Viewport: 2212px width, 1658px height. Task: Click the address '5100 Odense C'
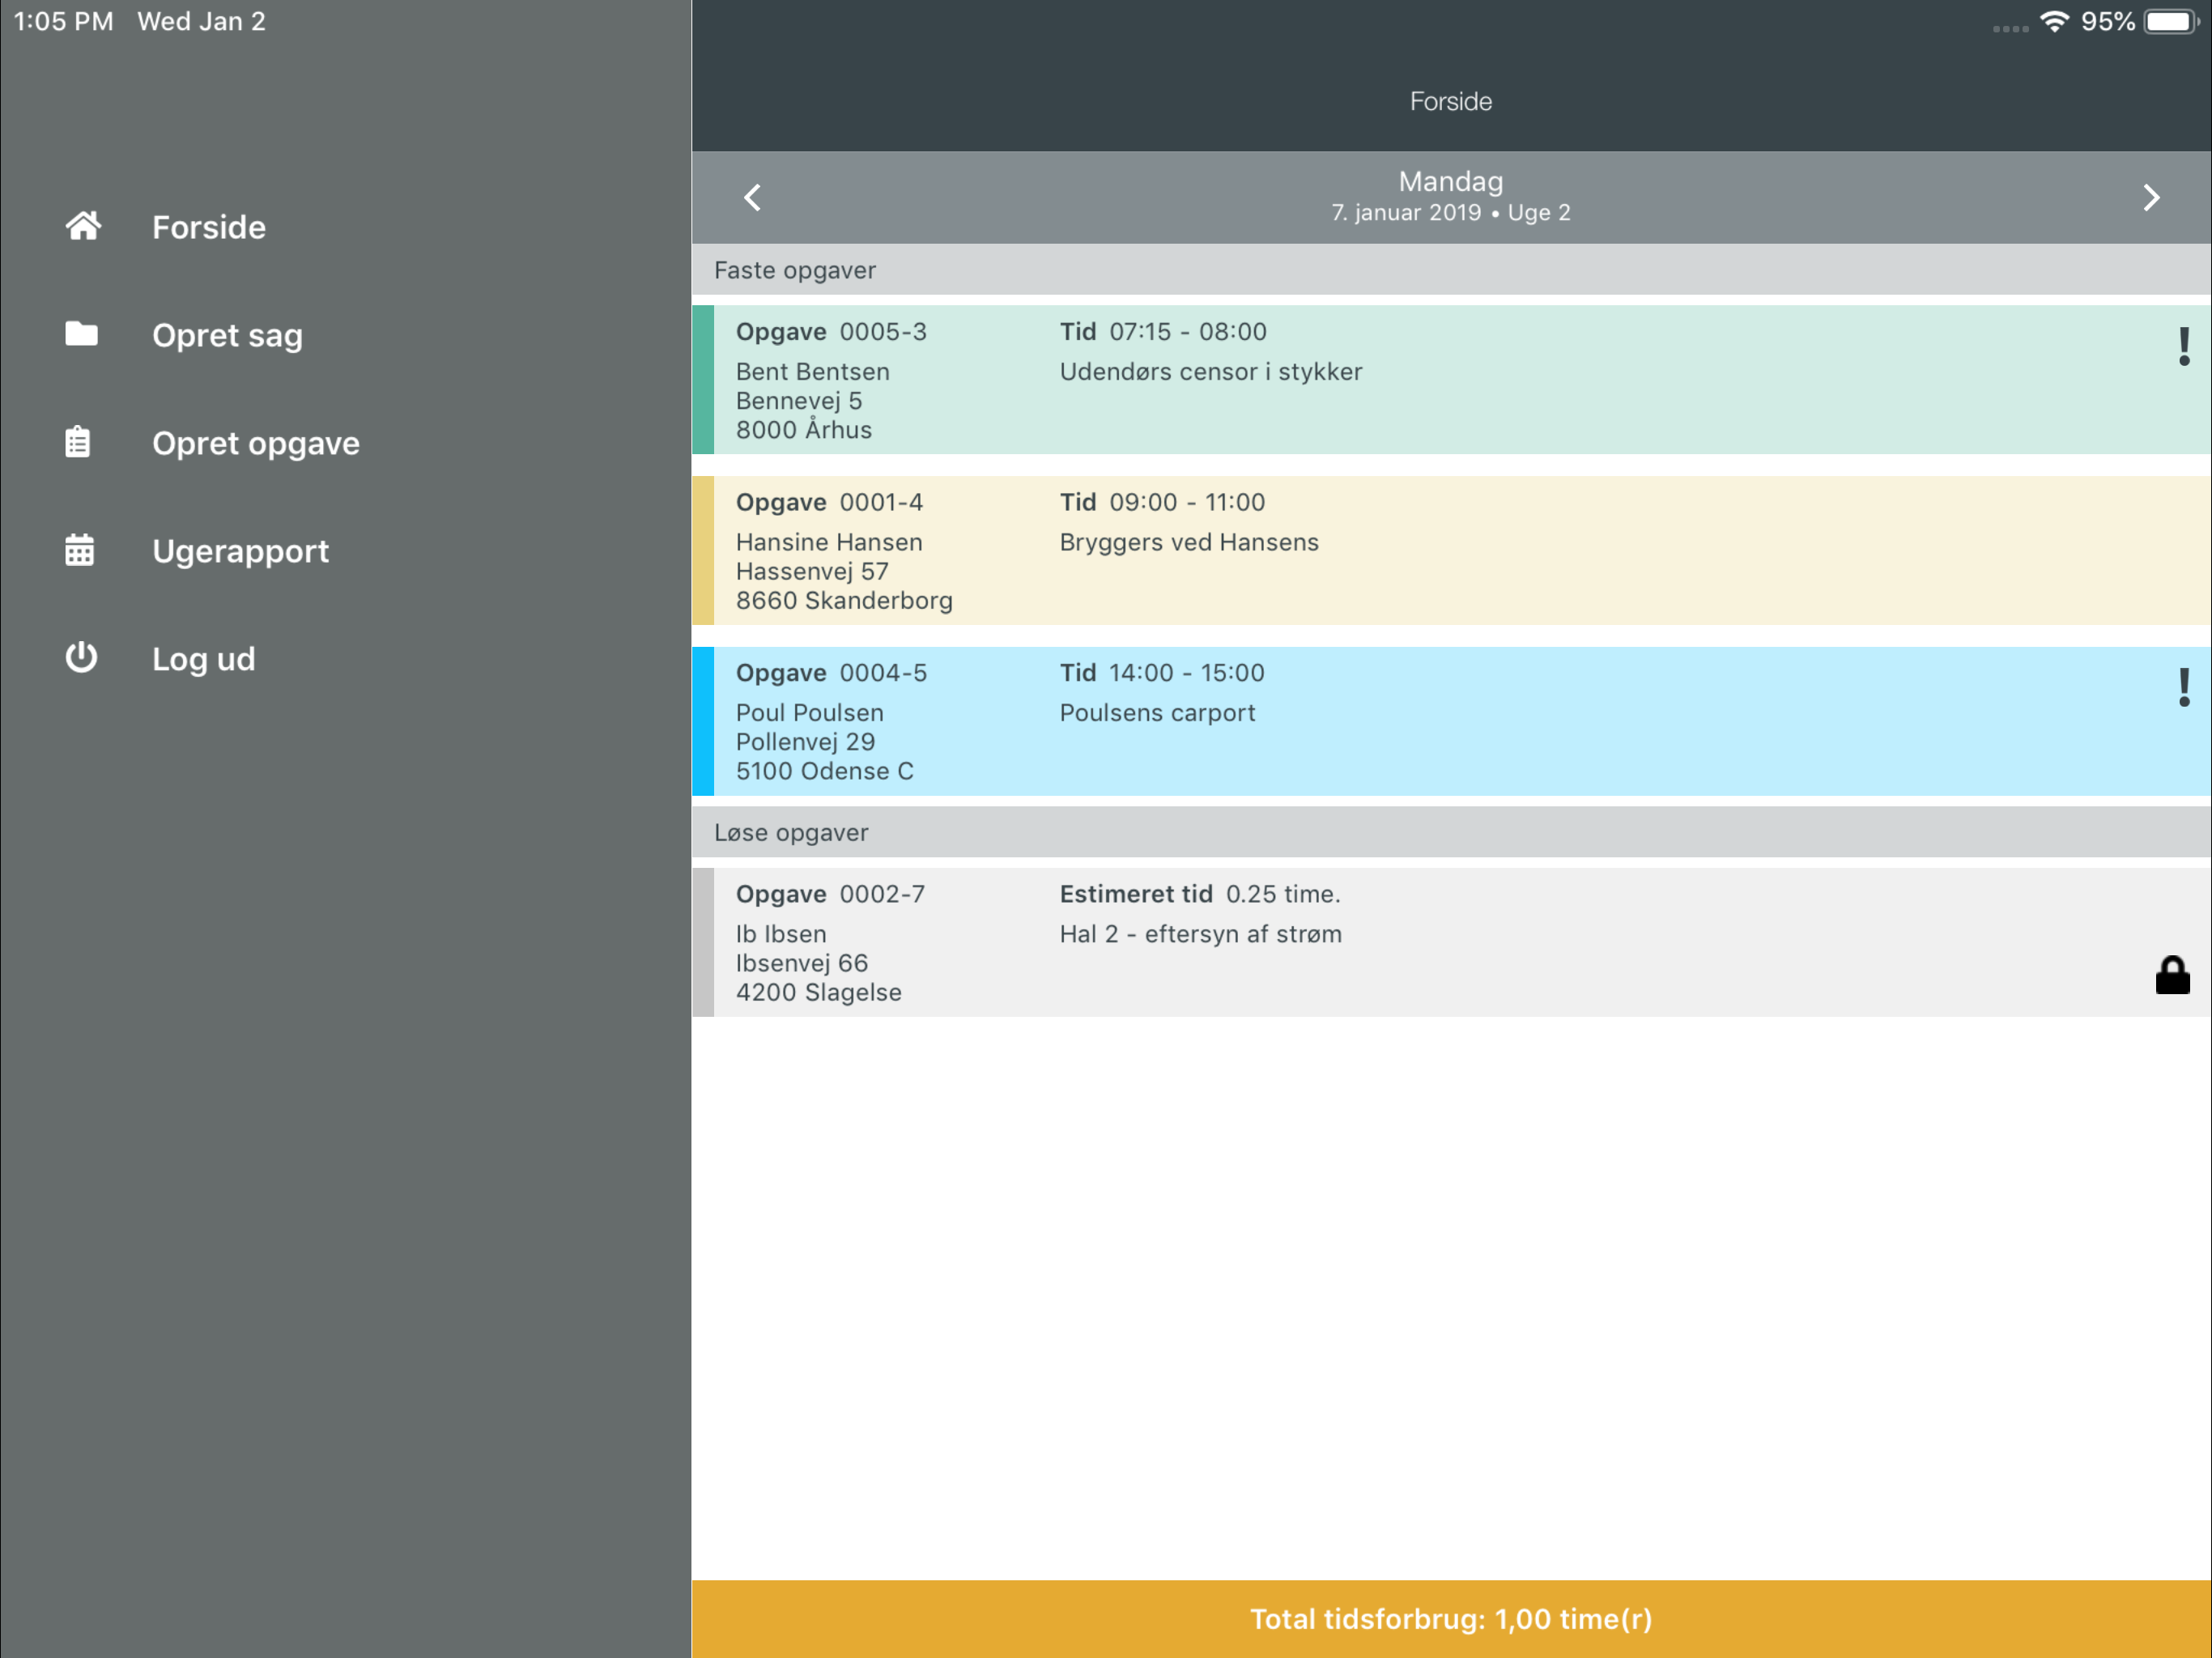coord(825,771)
